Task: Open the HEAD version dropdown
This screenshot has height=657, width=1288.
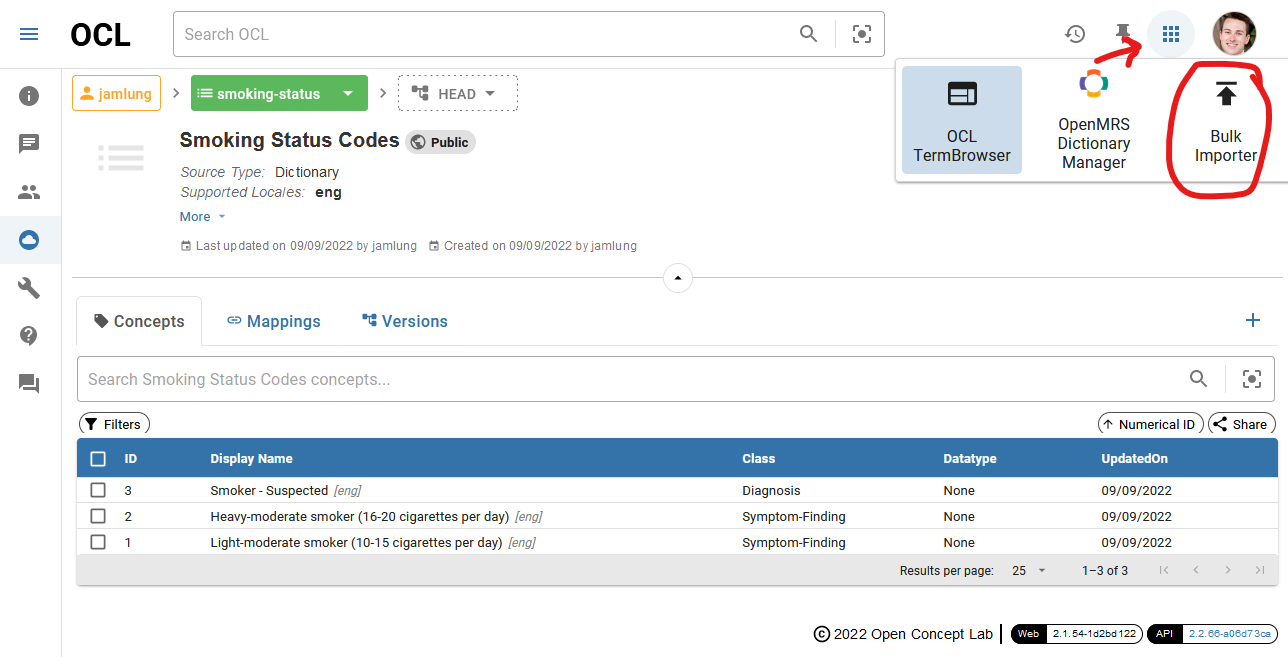Action: (458, 94)
